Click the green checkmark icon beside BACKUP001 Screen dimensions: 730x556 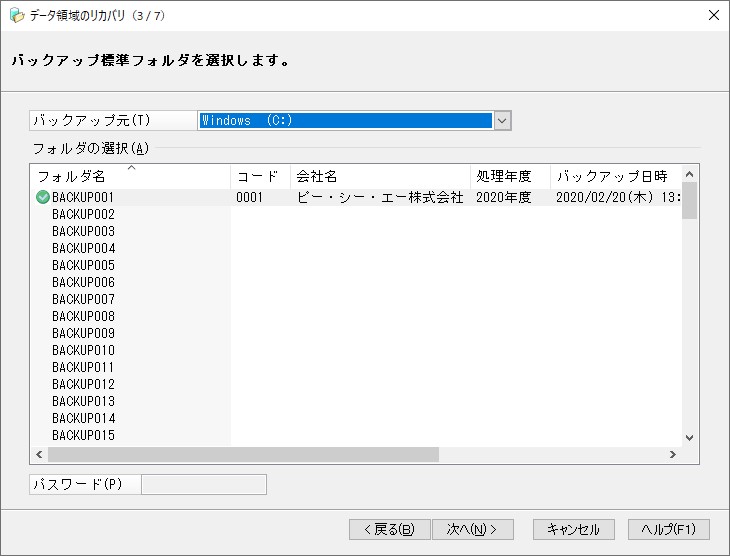(43, 197)
